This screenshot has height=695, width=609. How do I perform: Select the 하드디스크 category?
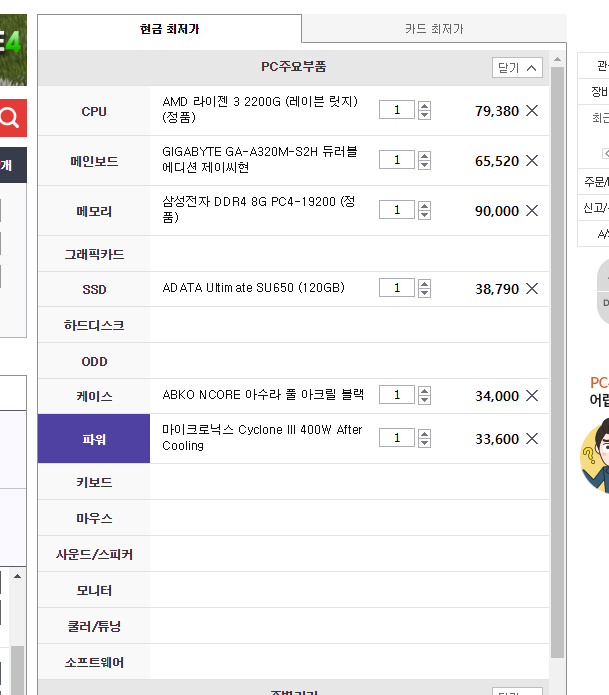pyautogui.click(x=94, y=325)
